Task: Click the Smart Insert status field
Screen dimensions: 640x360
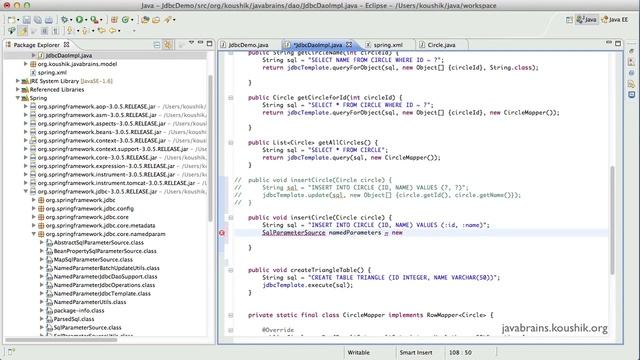Action: 416,352
